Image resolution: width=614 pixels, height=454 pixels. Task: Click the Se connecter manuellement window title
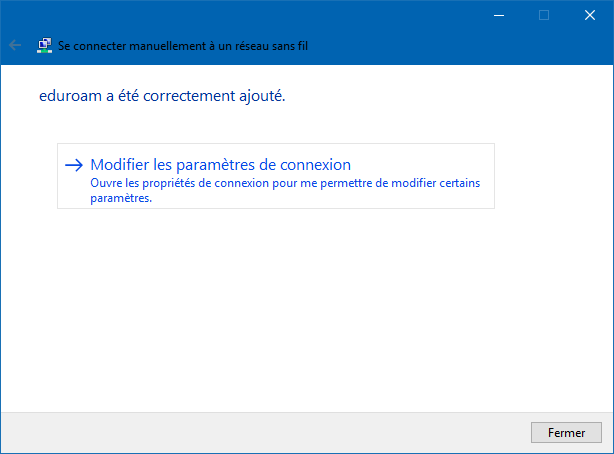click(183, 46)
